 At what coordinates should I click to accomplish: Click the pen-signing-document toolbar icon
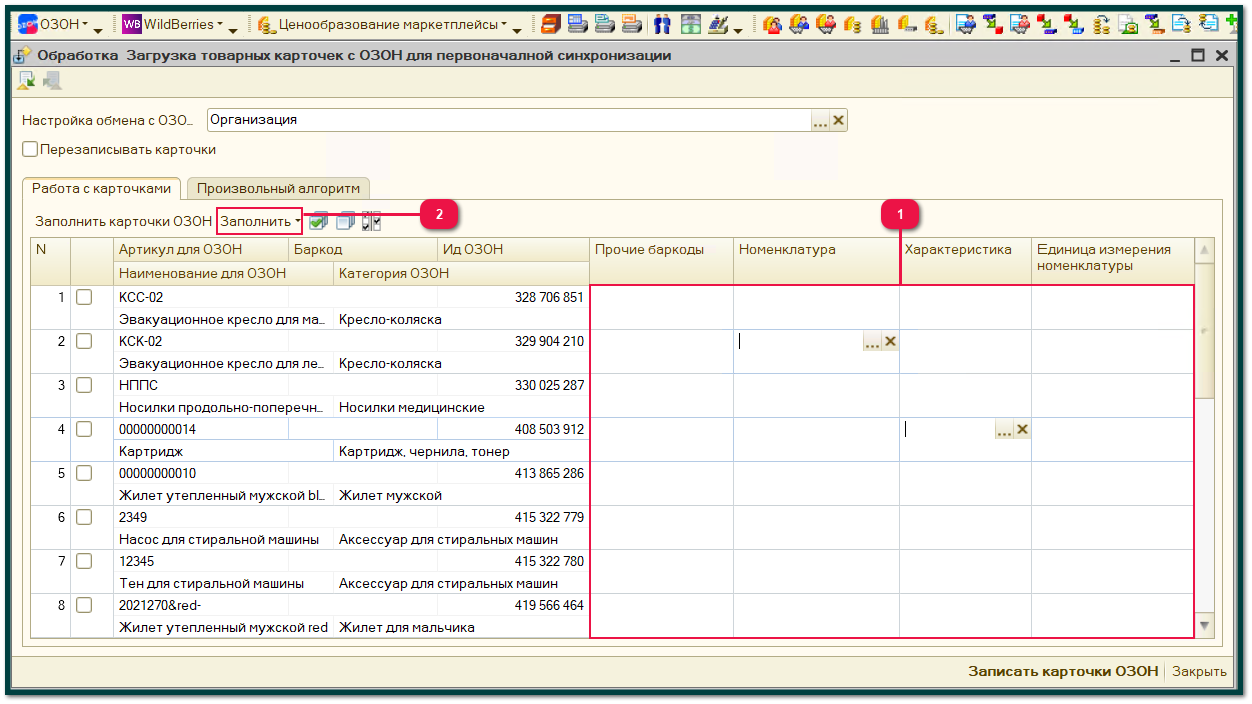pos(718,24)
